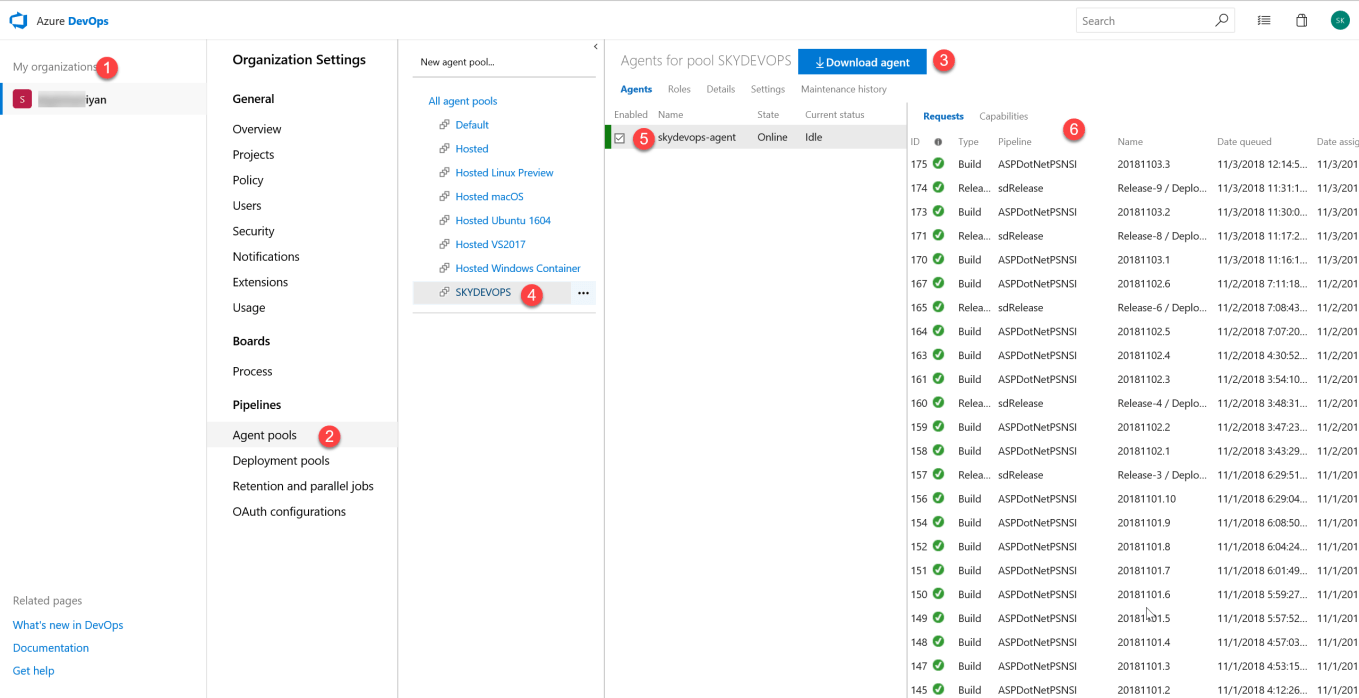Image resolution: width=1359 pixels, height=698 pixels.
Task: Switch to the Capabilities tab
Action: coord(1003,116)
